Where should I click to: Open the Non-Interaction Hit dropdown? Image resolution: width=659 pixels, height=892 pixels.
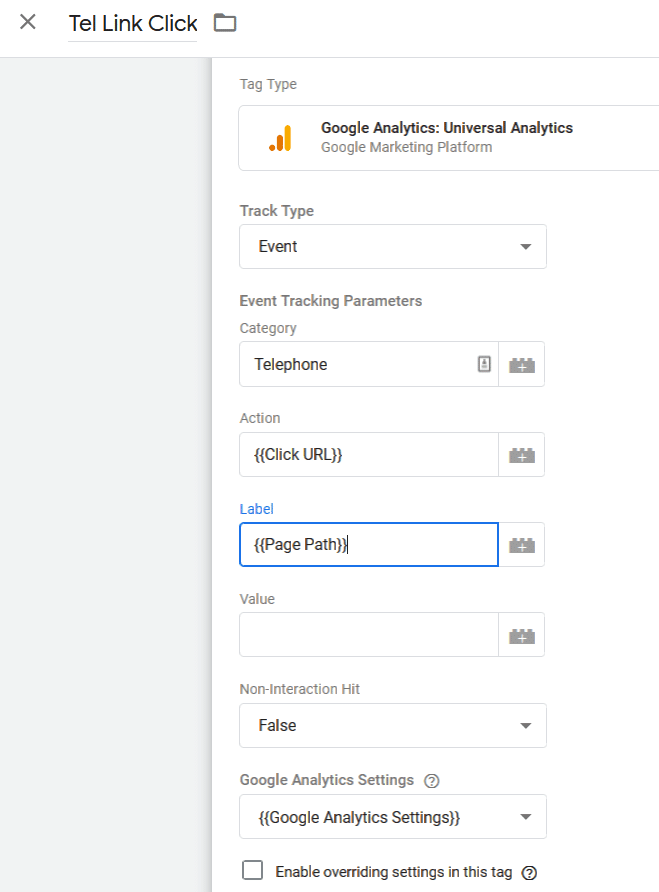[x=393, y=725]
